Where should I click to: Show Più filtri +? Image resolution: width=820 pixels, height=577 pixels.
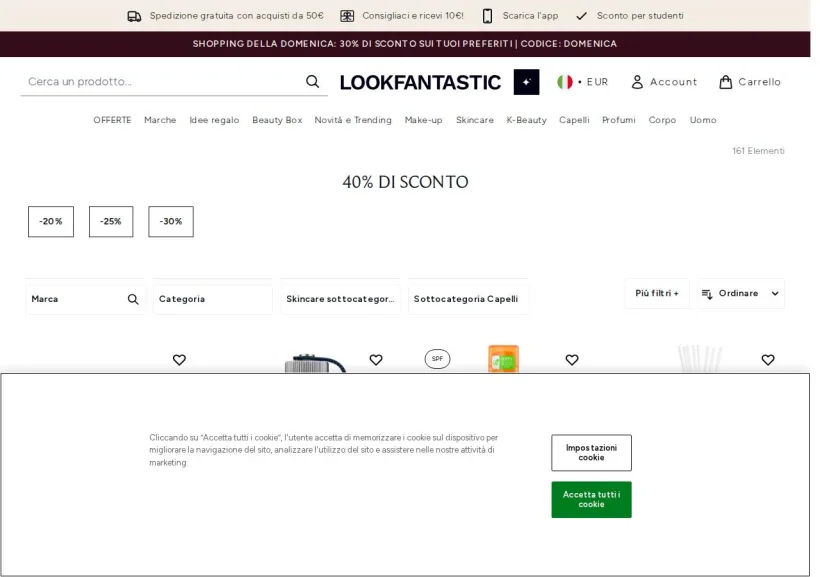(657, 293)
